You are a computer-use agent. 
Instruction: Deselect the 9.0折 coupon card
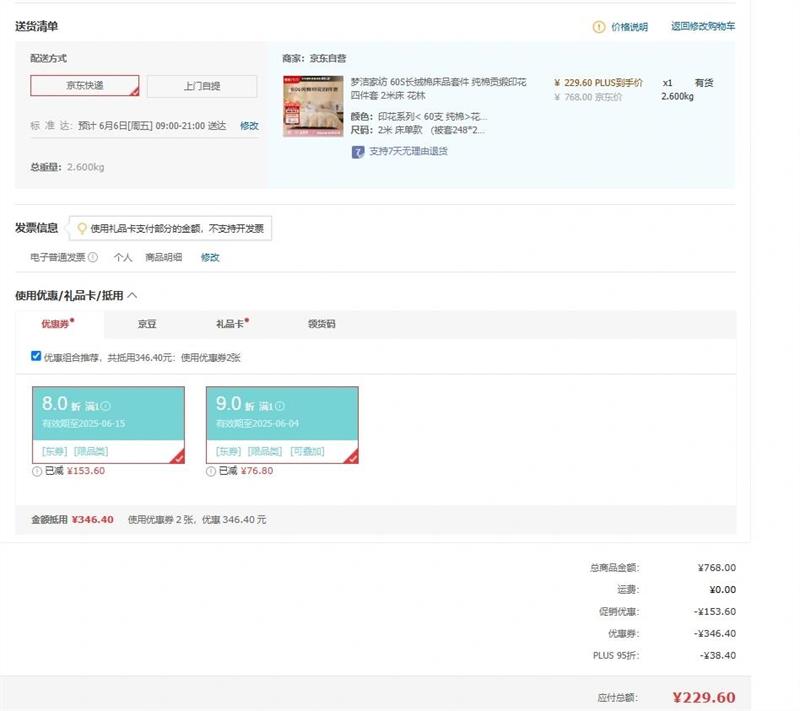point(282,424)
